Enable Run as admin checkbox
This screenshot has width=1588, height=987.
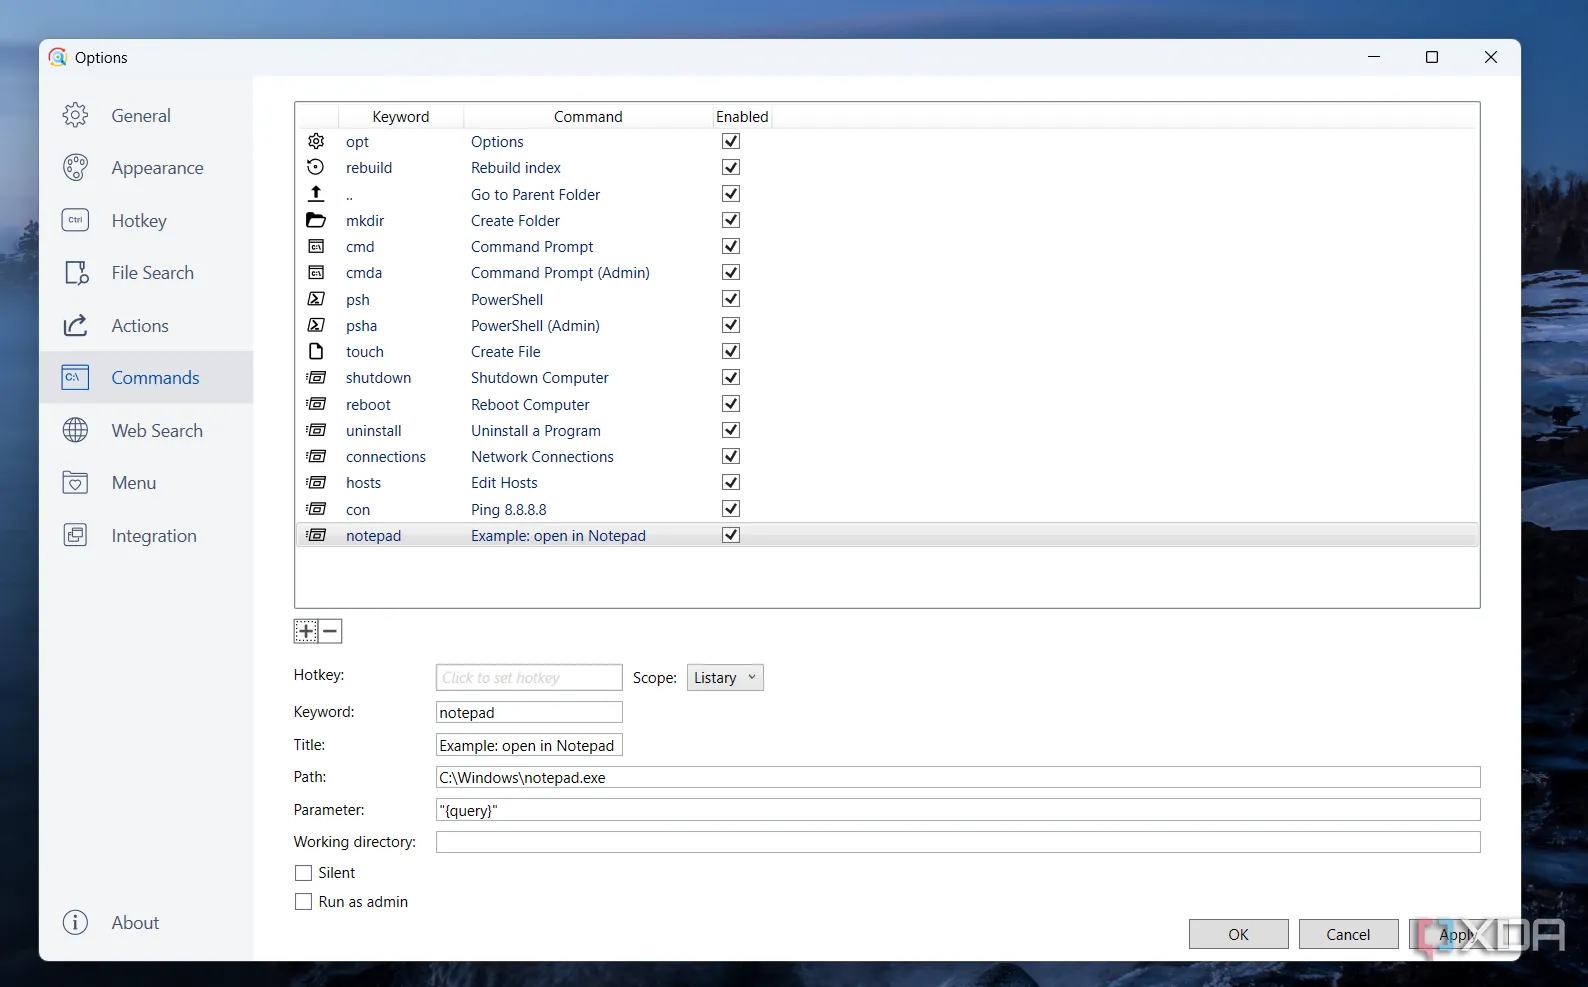tap(303, 902)
